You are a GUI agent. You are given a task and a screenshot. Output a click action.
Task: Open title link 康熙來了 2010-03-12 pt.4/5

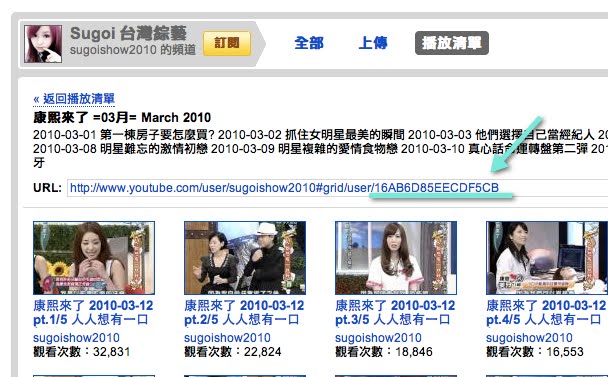(546, 312)
